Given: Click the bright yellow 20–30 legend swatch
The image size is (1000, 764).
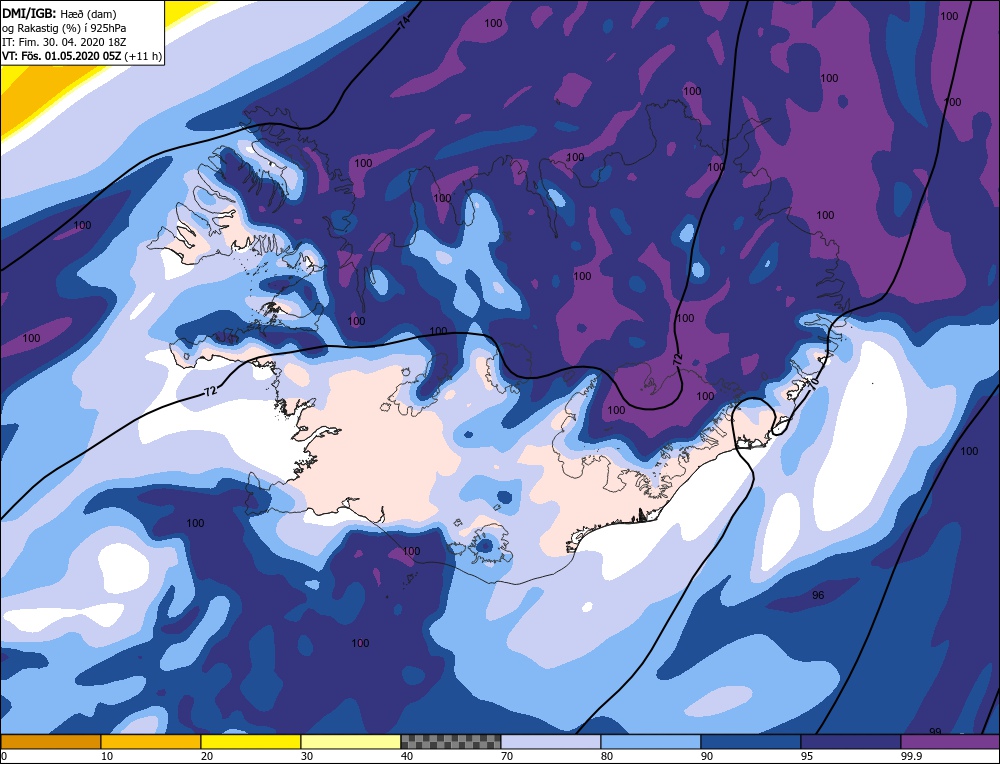Looking at the screenshot, I should click(251, 741).
